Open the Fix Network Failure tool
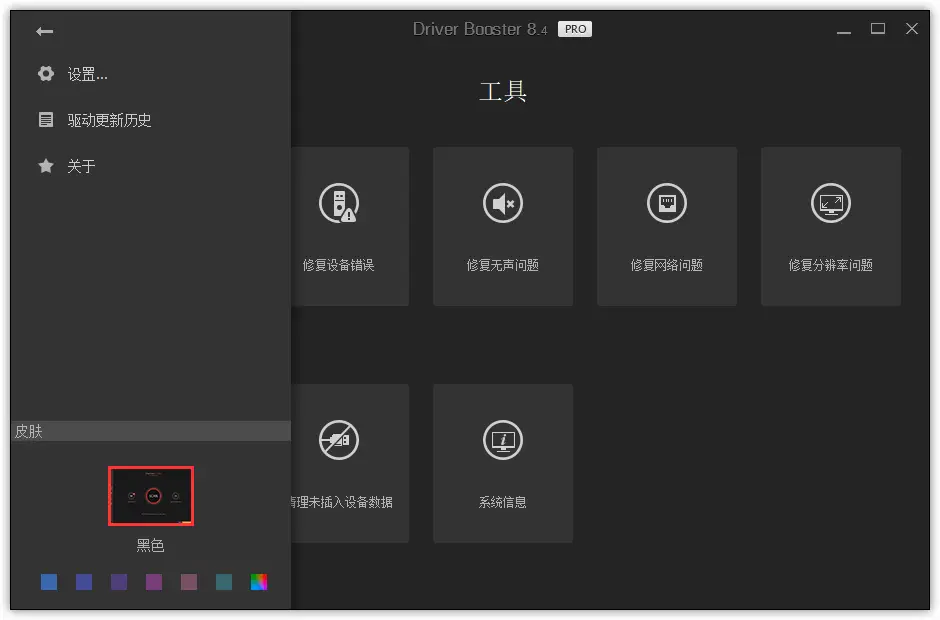This screenshot has width=940, height=620. (x=666, y=225)
